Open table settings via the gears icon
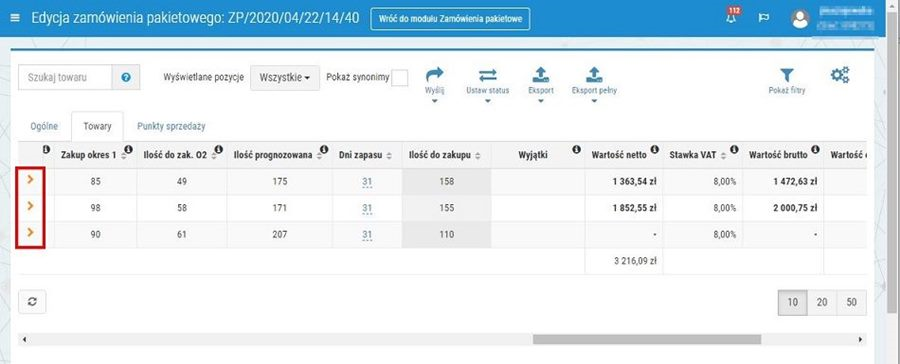Screen dimensions: 900x364 840,75
